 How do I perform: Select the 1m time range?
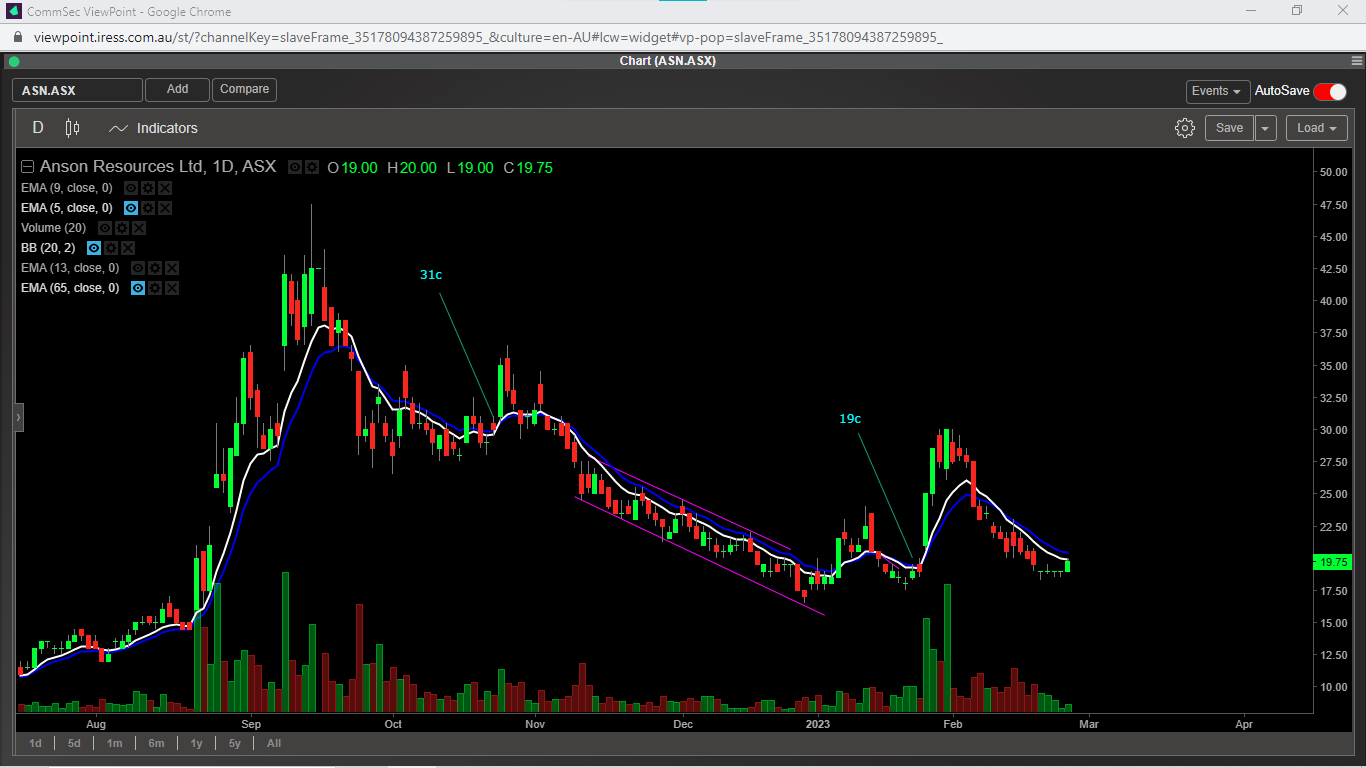[x=115, y=743]
